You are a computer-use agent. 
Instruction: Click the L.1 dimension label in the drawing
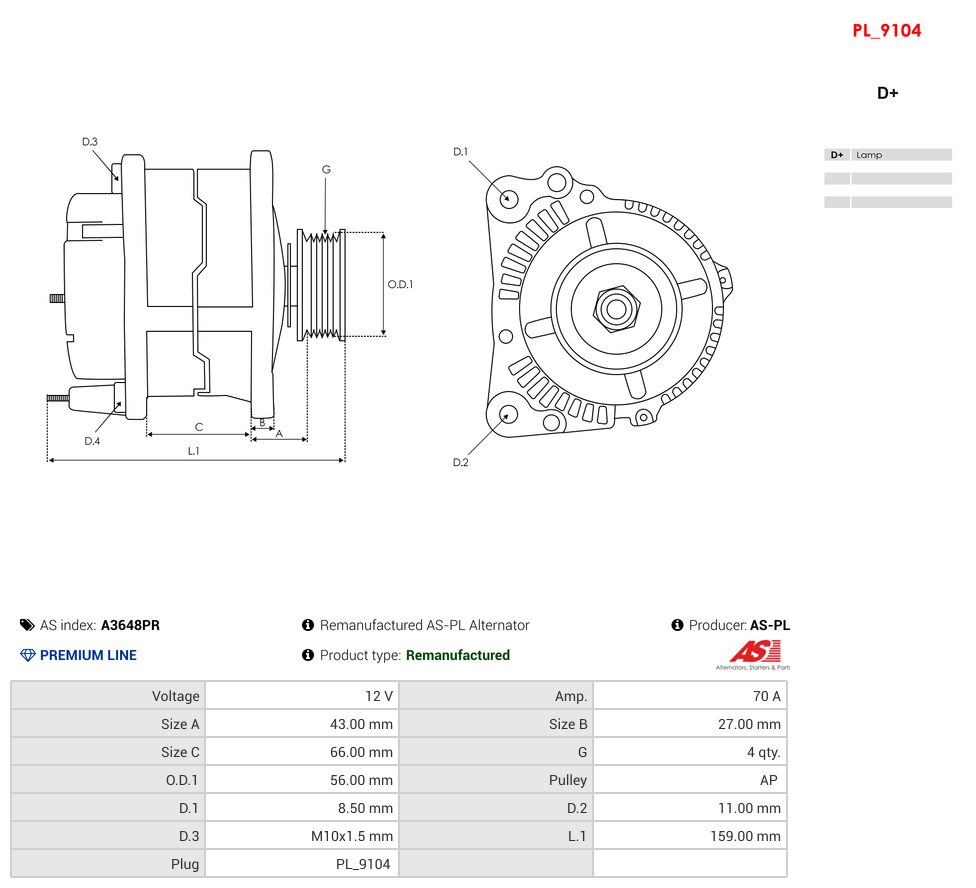(194, 451)
